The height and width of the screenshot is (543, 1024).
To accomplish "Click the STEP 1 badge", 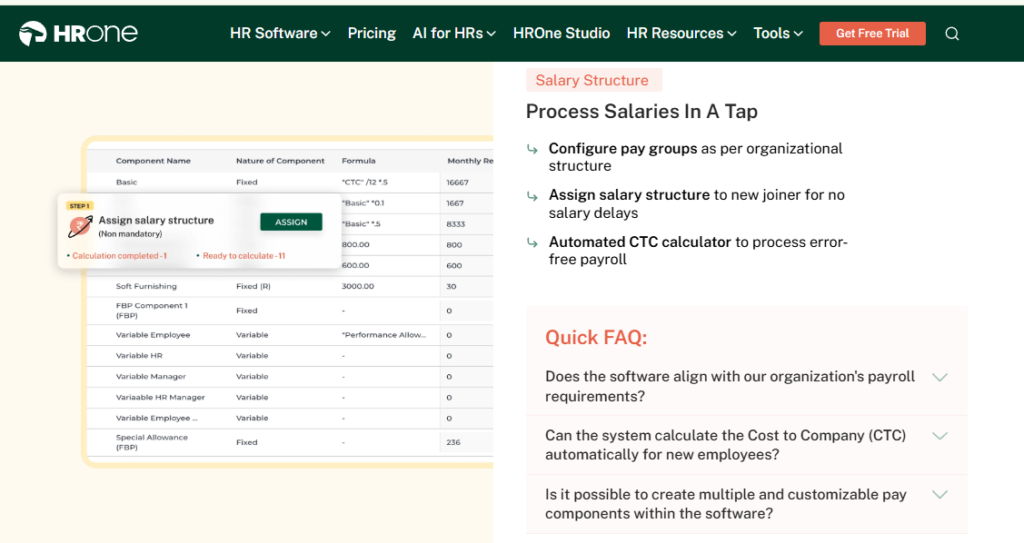I will coord(79,206).
